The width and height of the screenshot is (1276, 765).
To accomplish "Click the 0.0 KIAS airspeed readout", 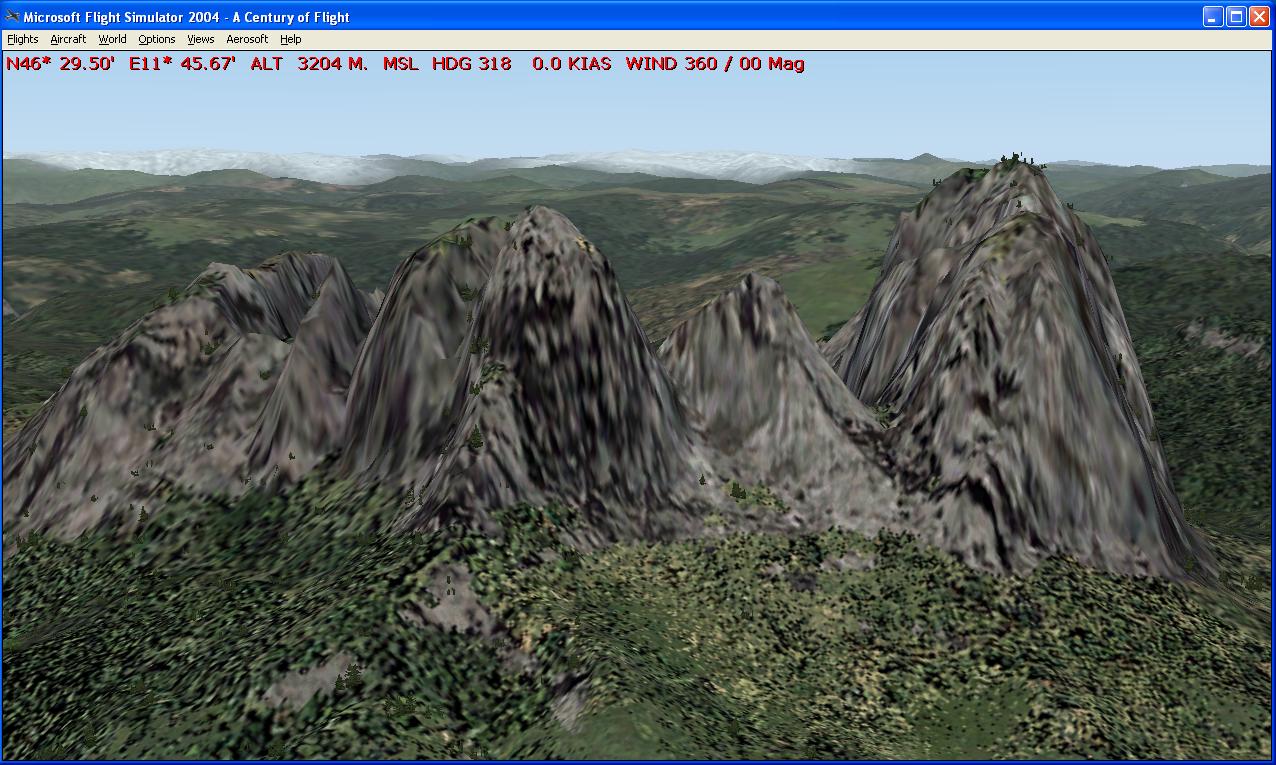I will (x=571, y=64).
